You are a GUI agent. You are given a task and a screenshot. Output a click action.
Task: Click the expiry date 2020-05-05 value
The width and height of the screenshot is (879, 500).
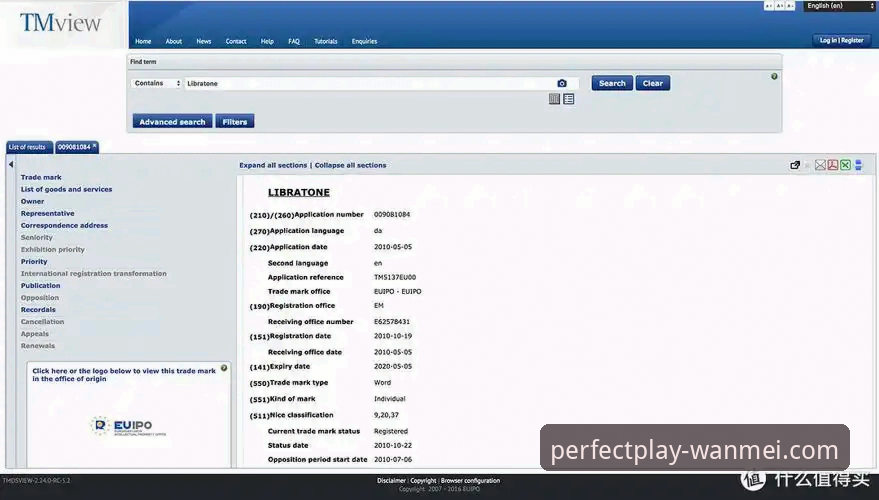[393, 367]
